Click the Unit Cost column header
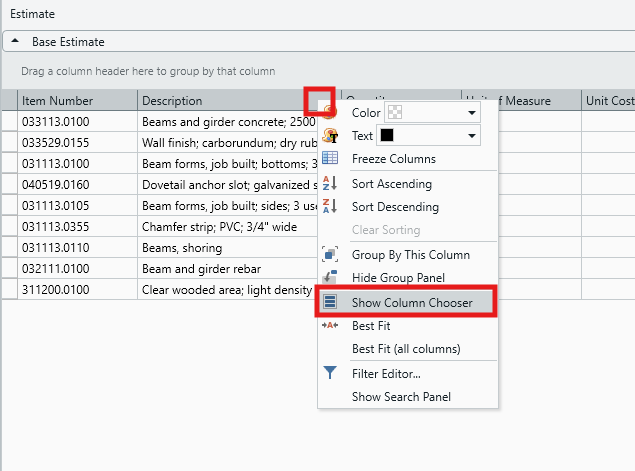The height and width of the screenshot is (471, 635). [x=608, y=100]
